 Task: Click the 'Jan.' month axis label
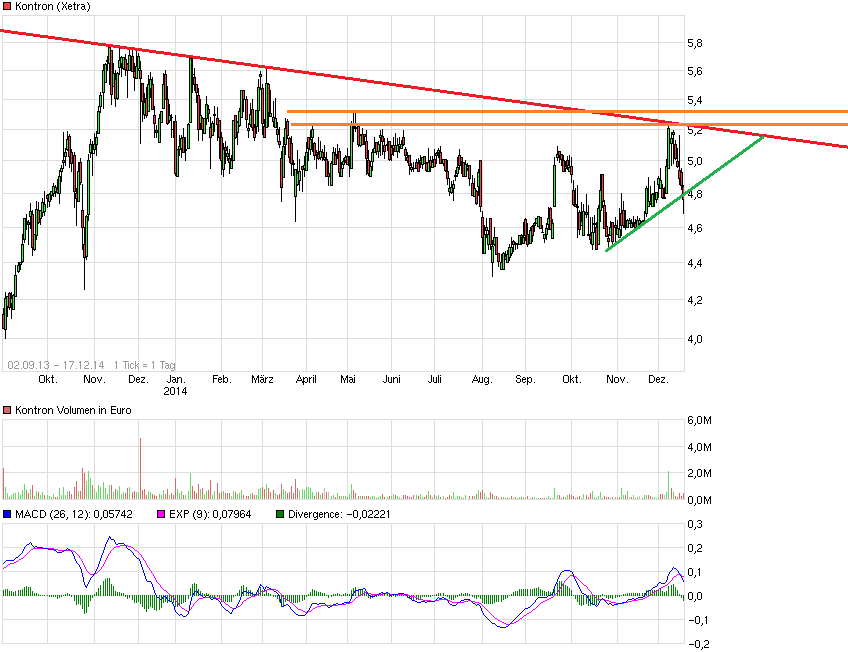pos(176,380)
